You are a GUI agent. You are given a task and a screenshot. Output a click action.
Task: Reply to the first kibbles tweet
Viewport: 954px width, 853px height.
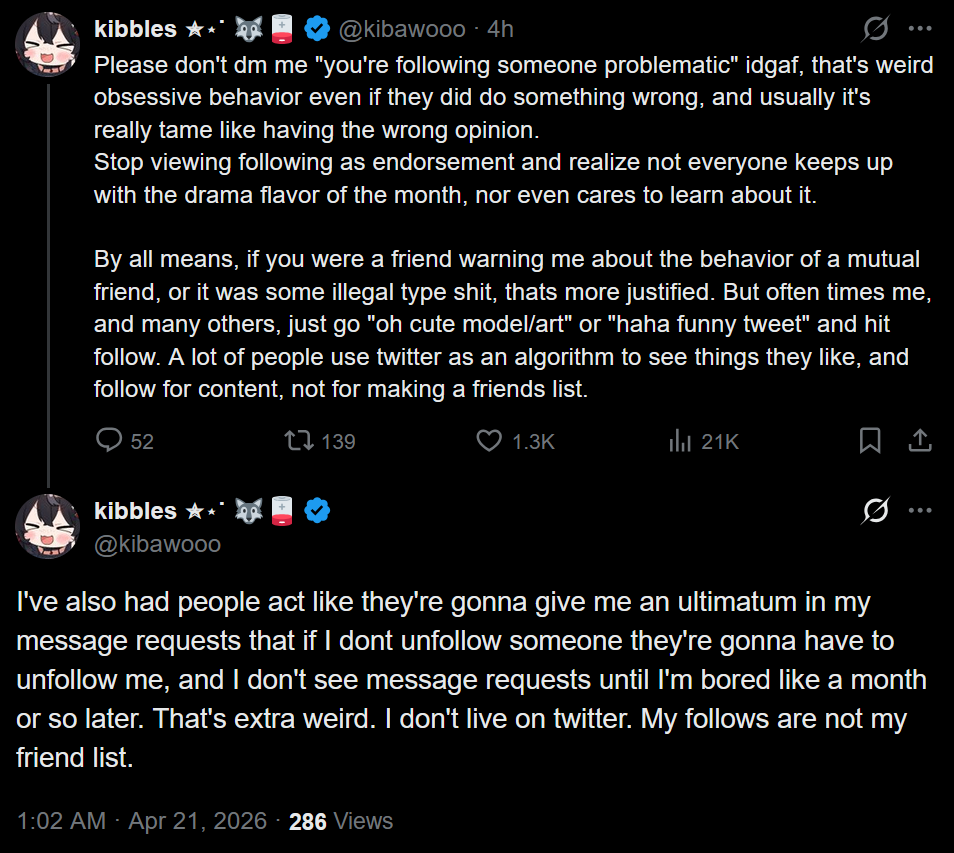click(x=109, y=440)
